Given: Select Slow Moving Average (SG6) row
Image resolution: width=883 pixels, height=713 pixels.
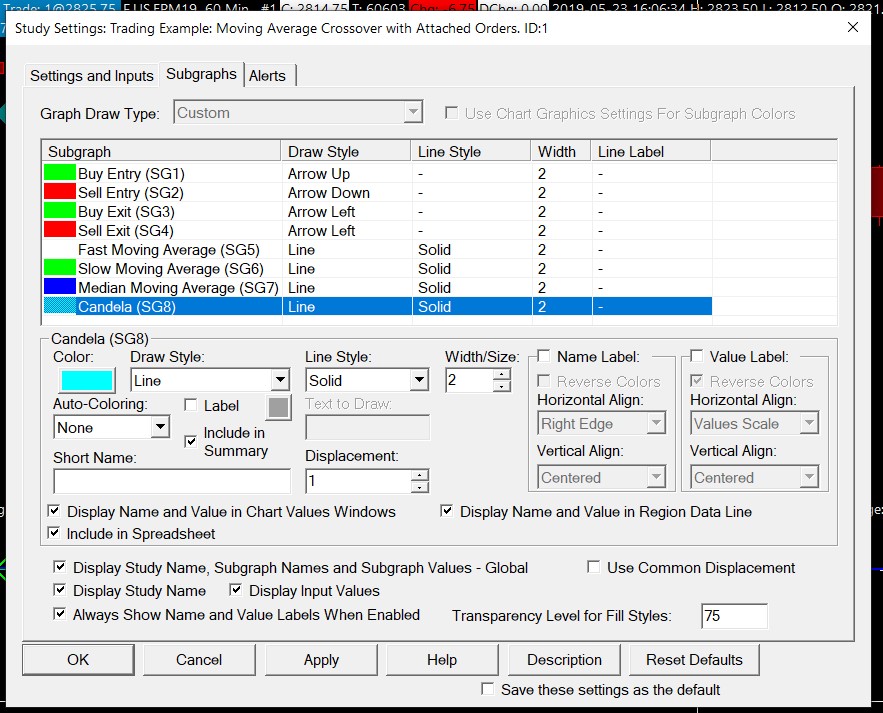Looking at the screenshot, I should tap(377, 269).
